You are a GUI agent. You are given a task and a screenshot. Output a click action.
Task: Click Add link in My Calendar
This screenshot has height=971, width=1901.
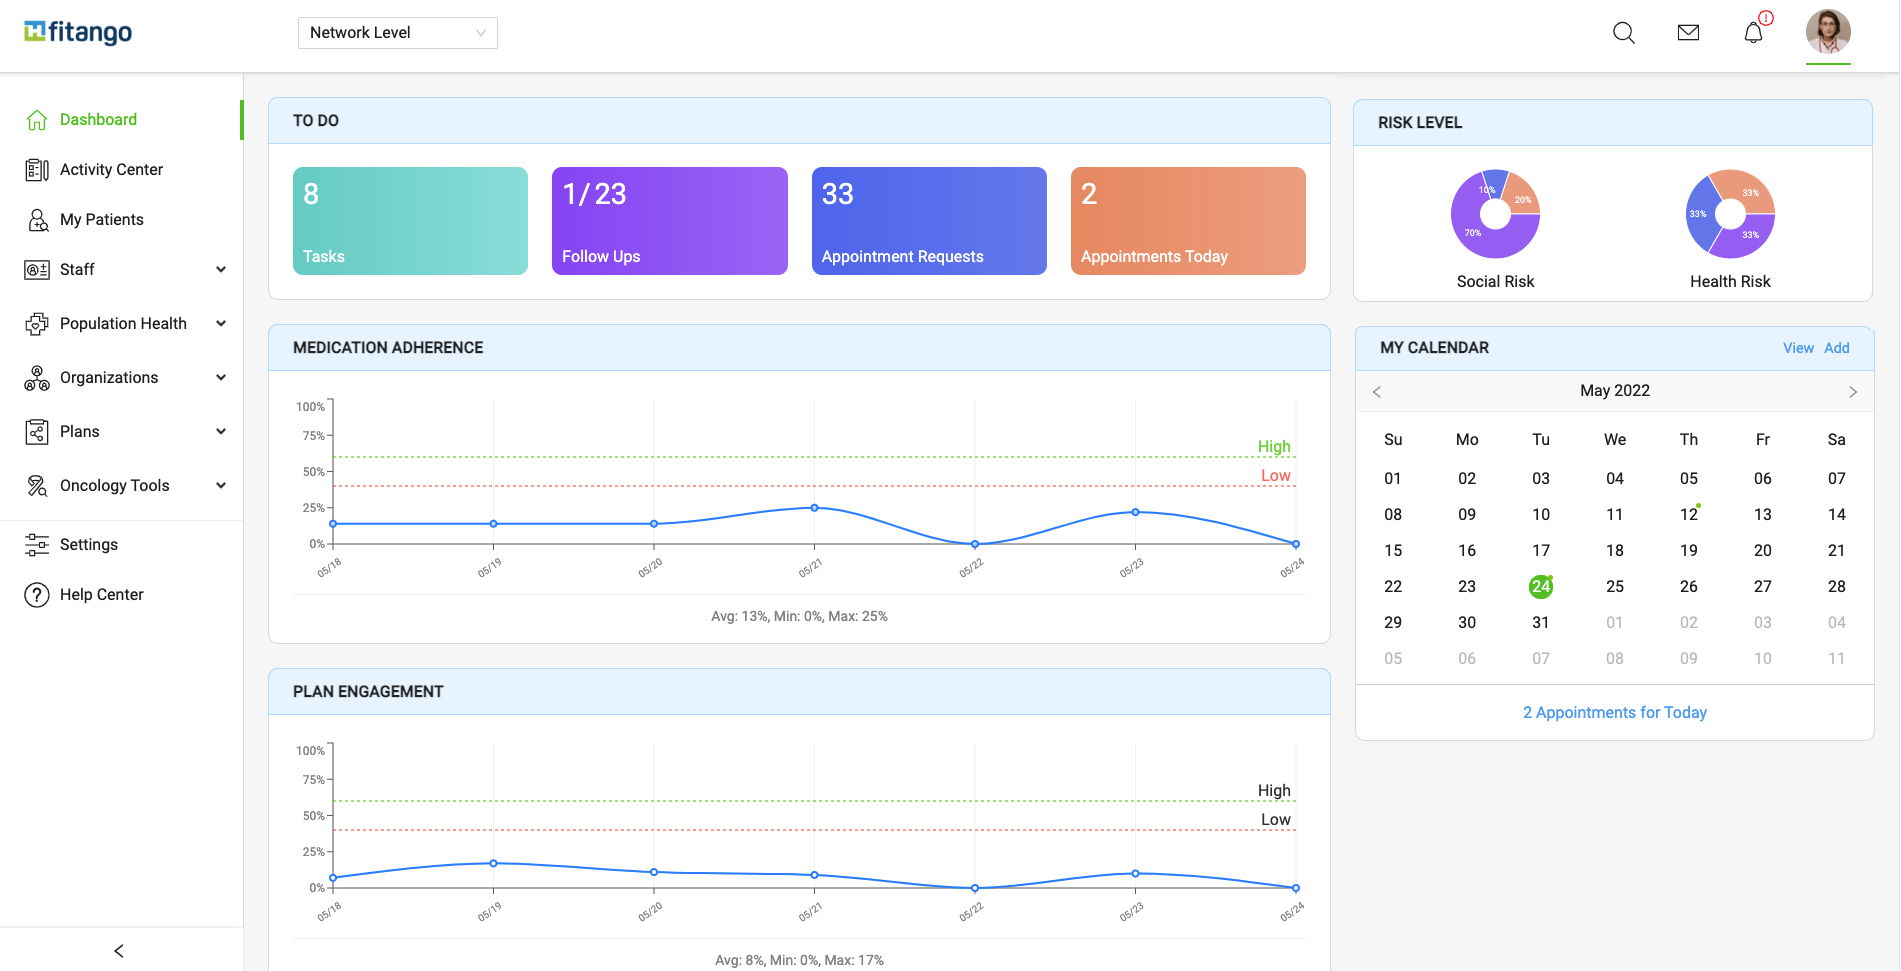[1837, 348]
